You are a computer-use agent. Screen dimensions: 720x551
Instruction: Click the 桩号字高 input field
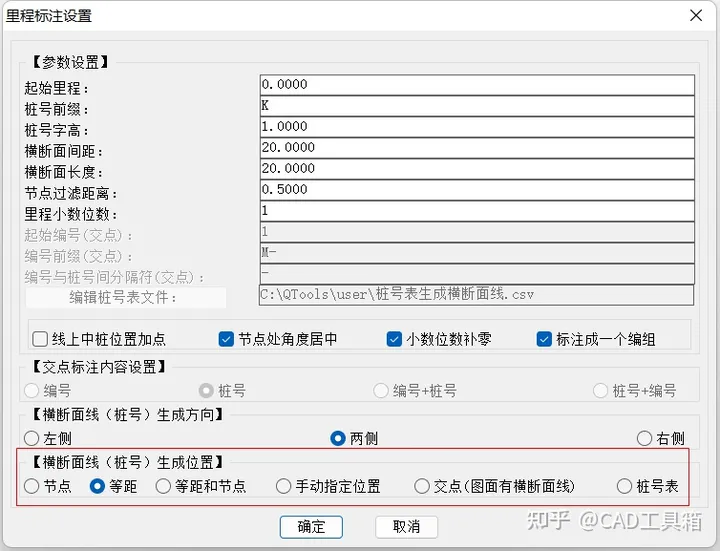[x=477, y=127]
